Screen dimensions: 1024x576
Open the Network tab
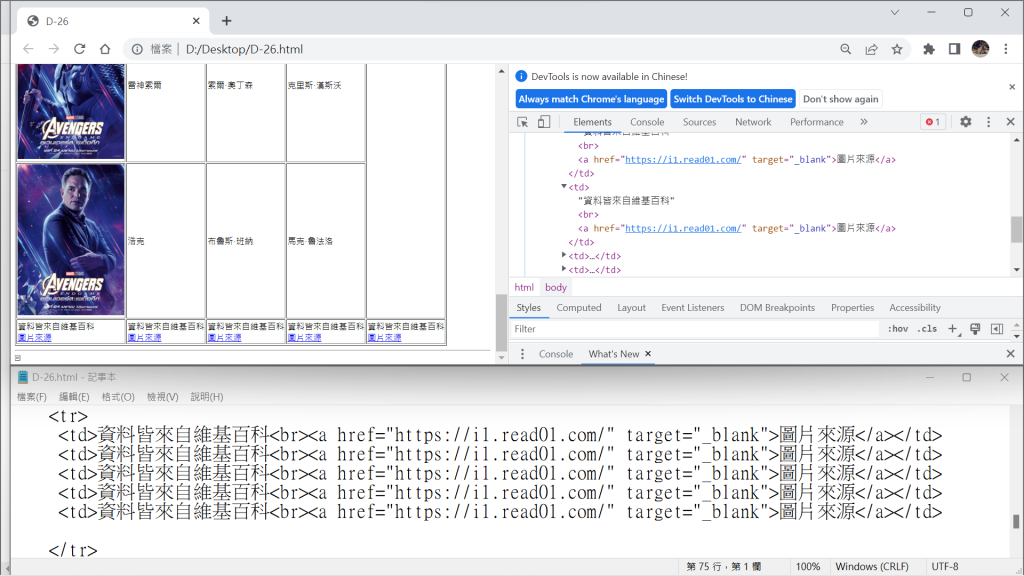(x=753, y=122)
